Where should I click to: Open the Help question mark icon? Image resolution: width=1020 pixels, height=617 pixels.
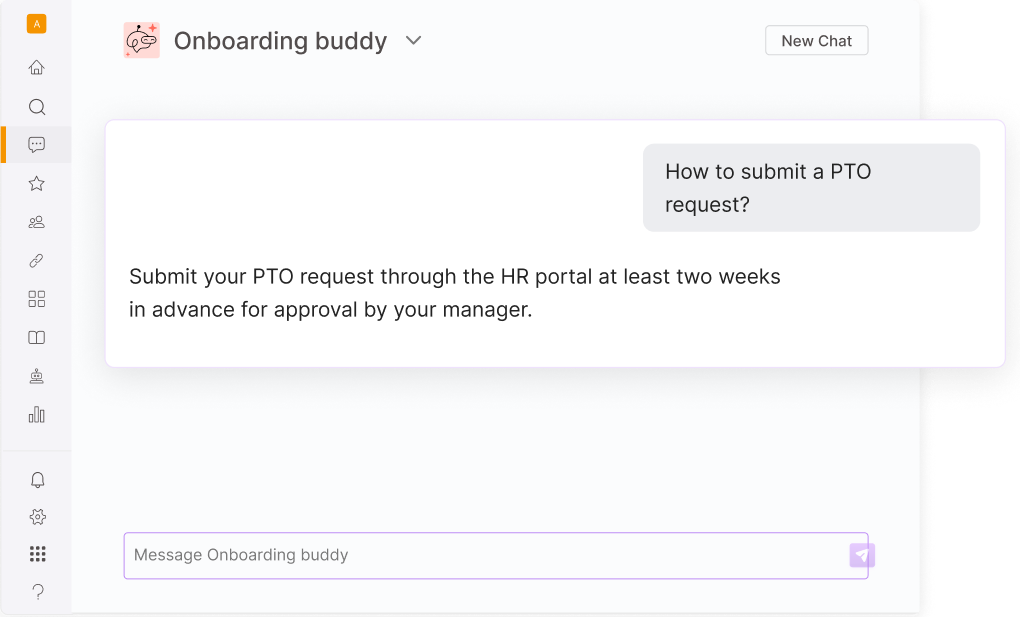pyautogui.click(x=38, y=592)
